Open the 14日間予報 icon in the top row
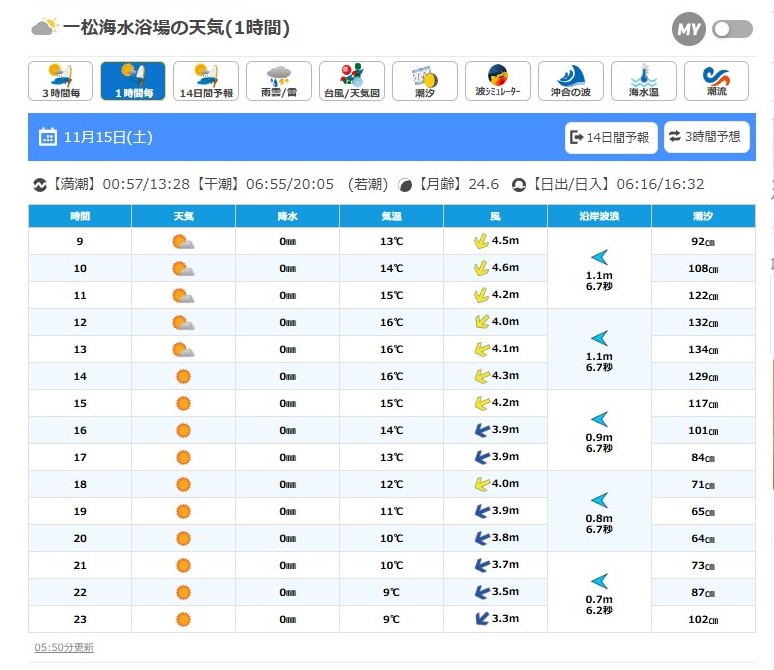This screenshot has height=670, width=774. 206,81
